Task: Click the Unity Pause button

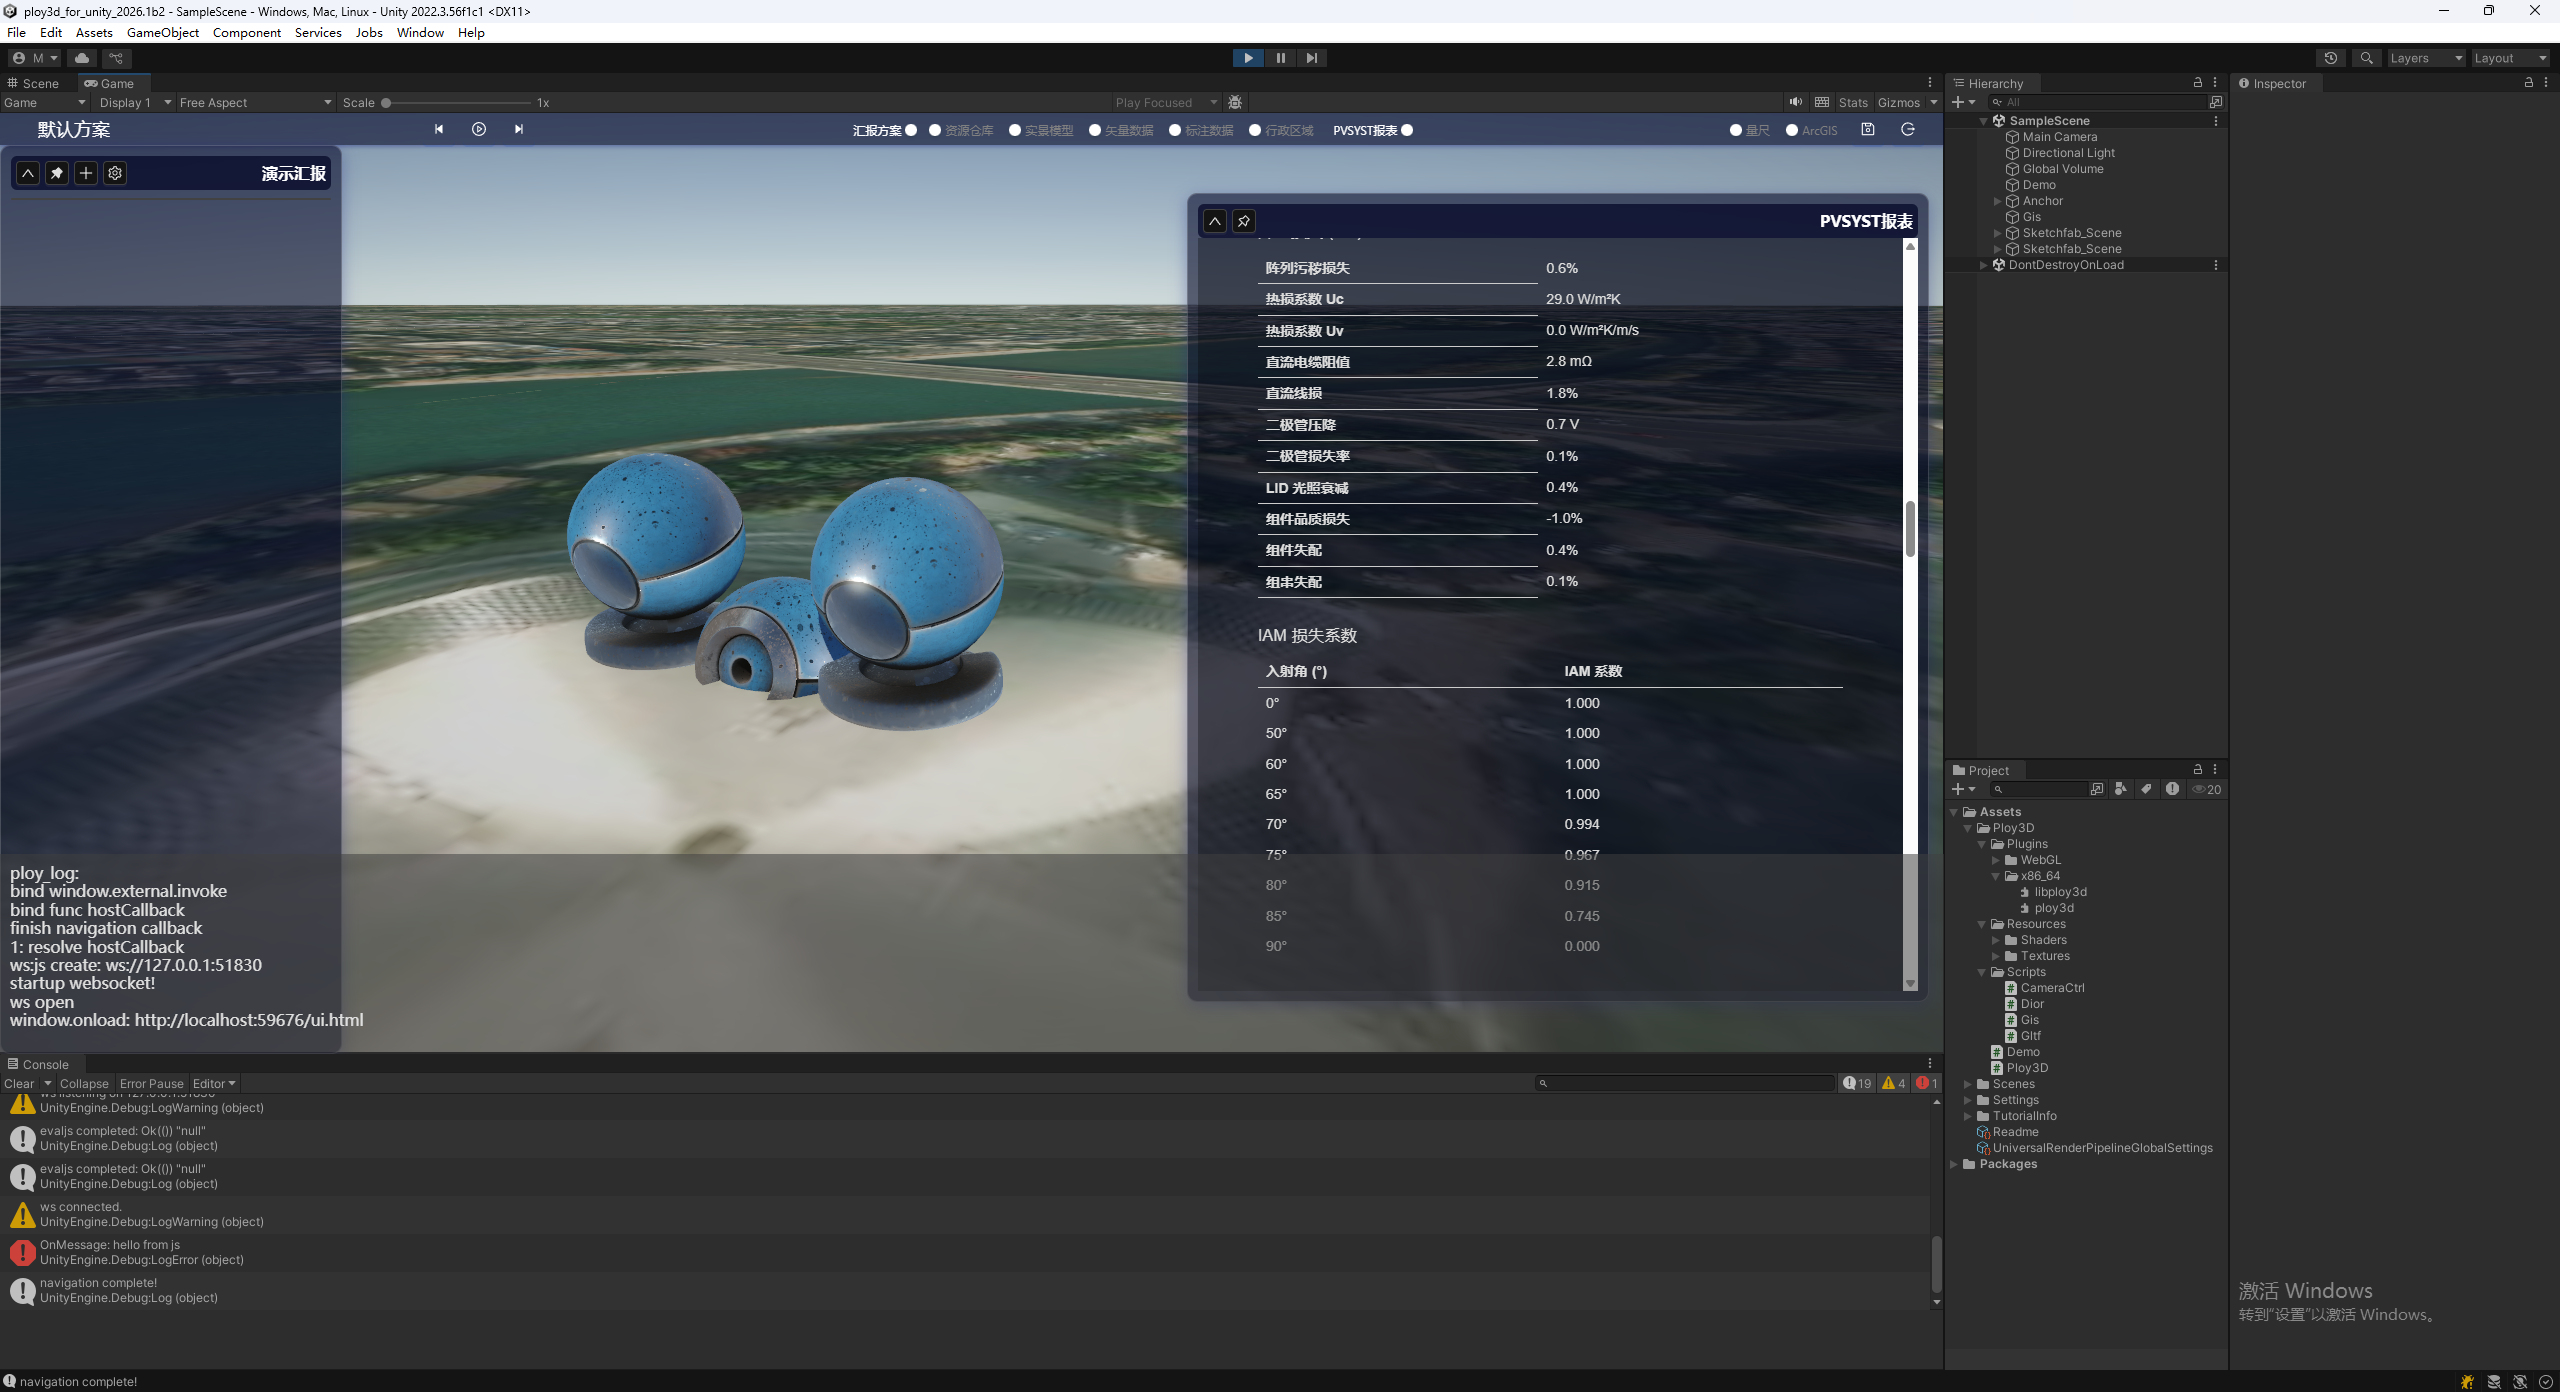Action: coord(1280,58)
